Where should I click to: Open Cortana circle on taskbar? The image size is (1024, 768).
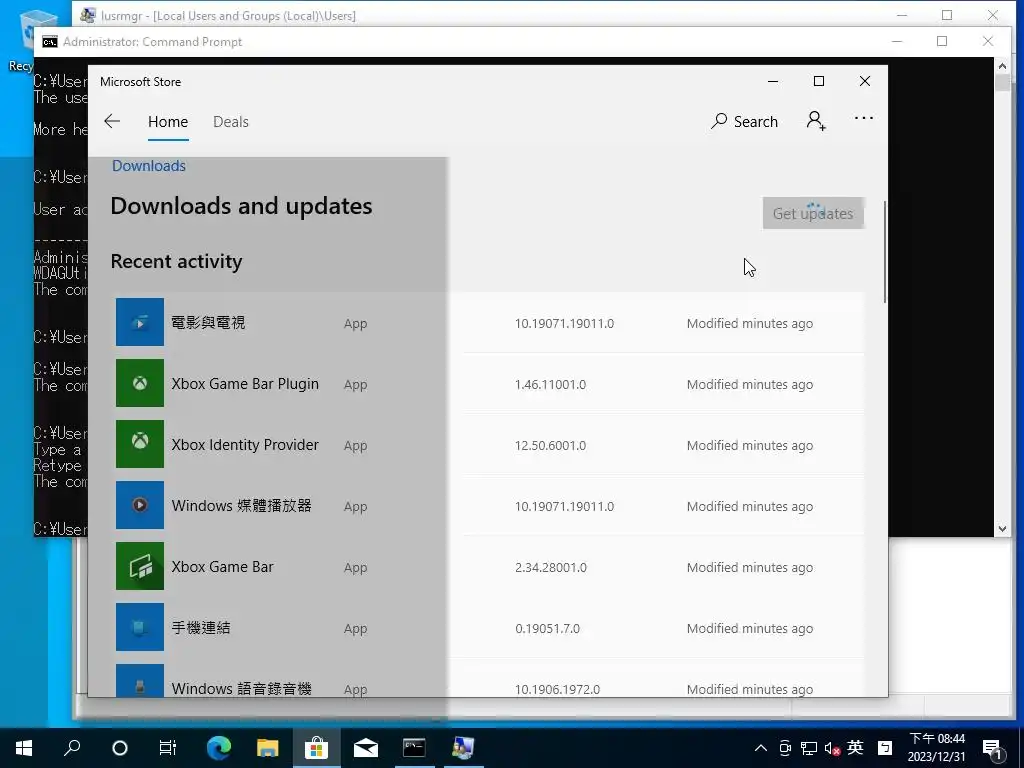120,748
